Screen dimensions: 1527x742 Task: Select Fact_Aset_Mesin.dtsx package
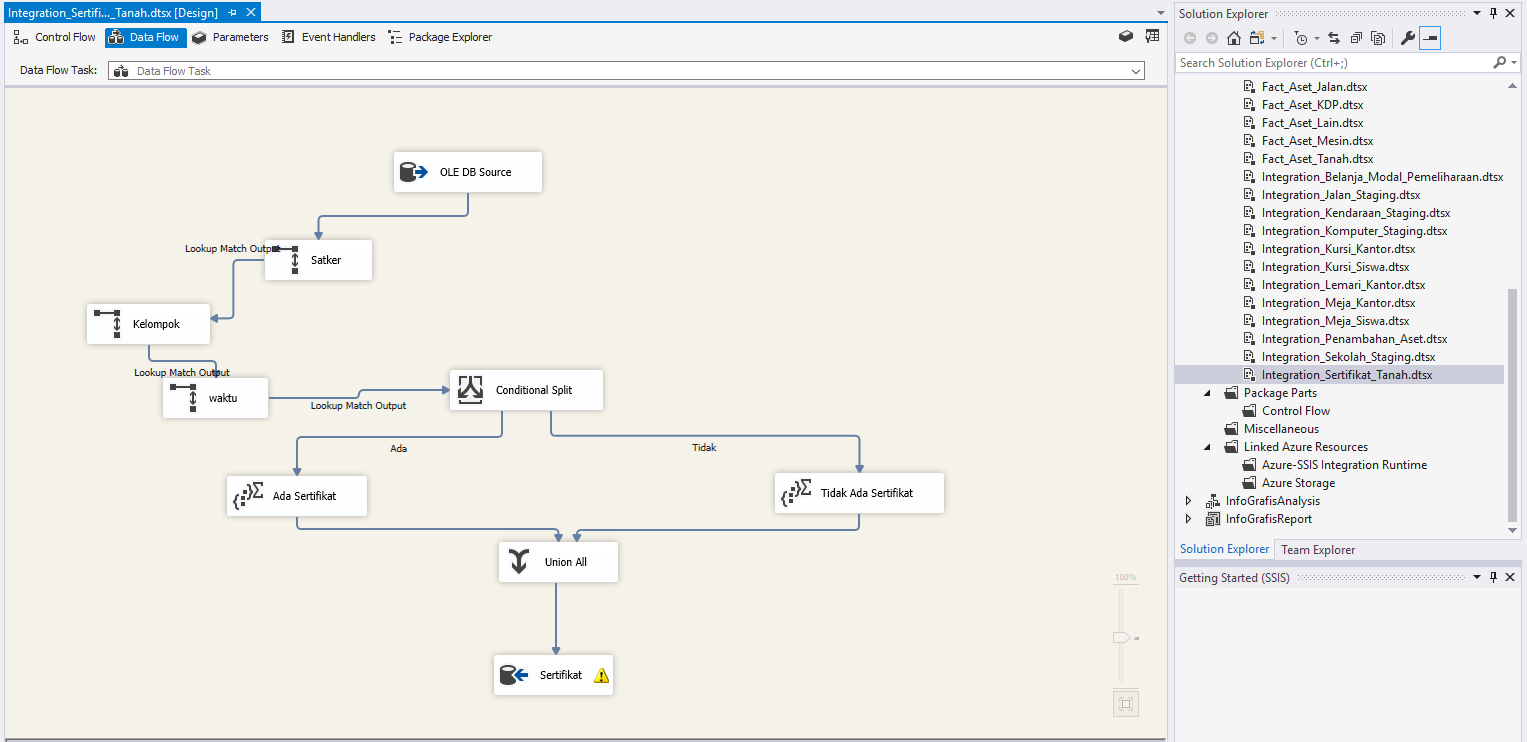tap(1317, 141)
